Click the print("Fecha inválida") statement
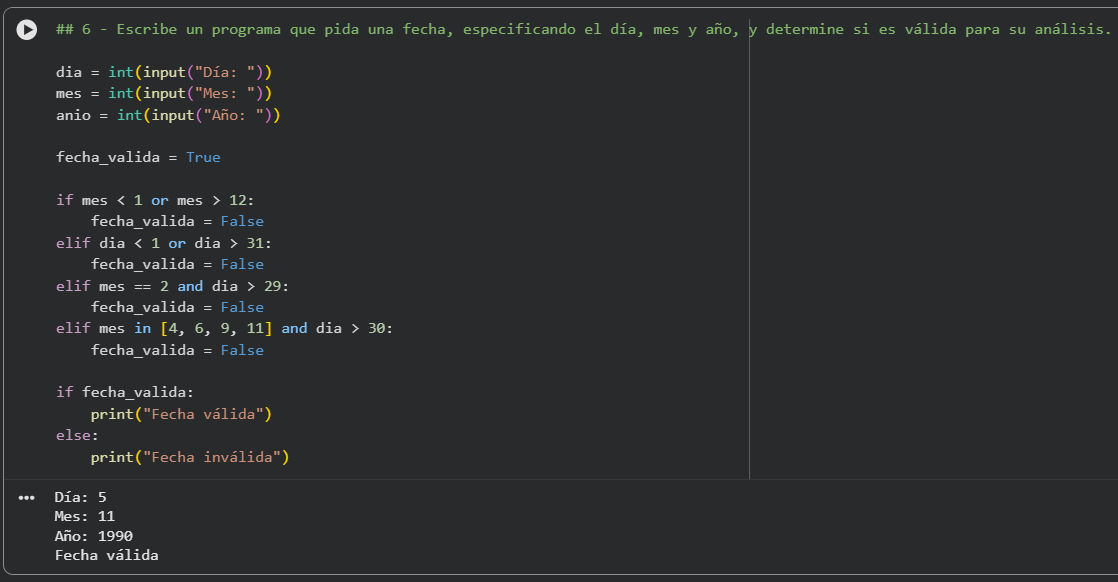 click(190, 457)
